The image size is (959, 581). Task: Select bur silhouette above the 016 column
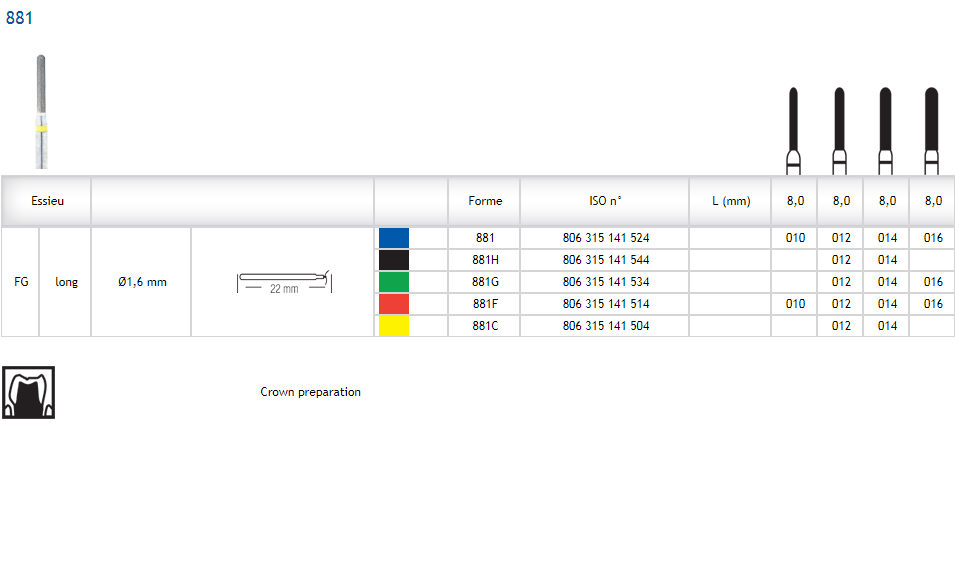(x=932, y=130)
